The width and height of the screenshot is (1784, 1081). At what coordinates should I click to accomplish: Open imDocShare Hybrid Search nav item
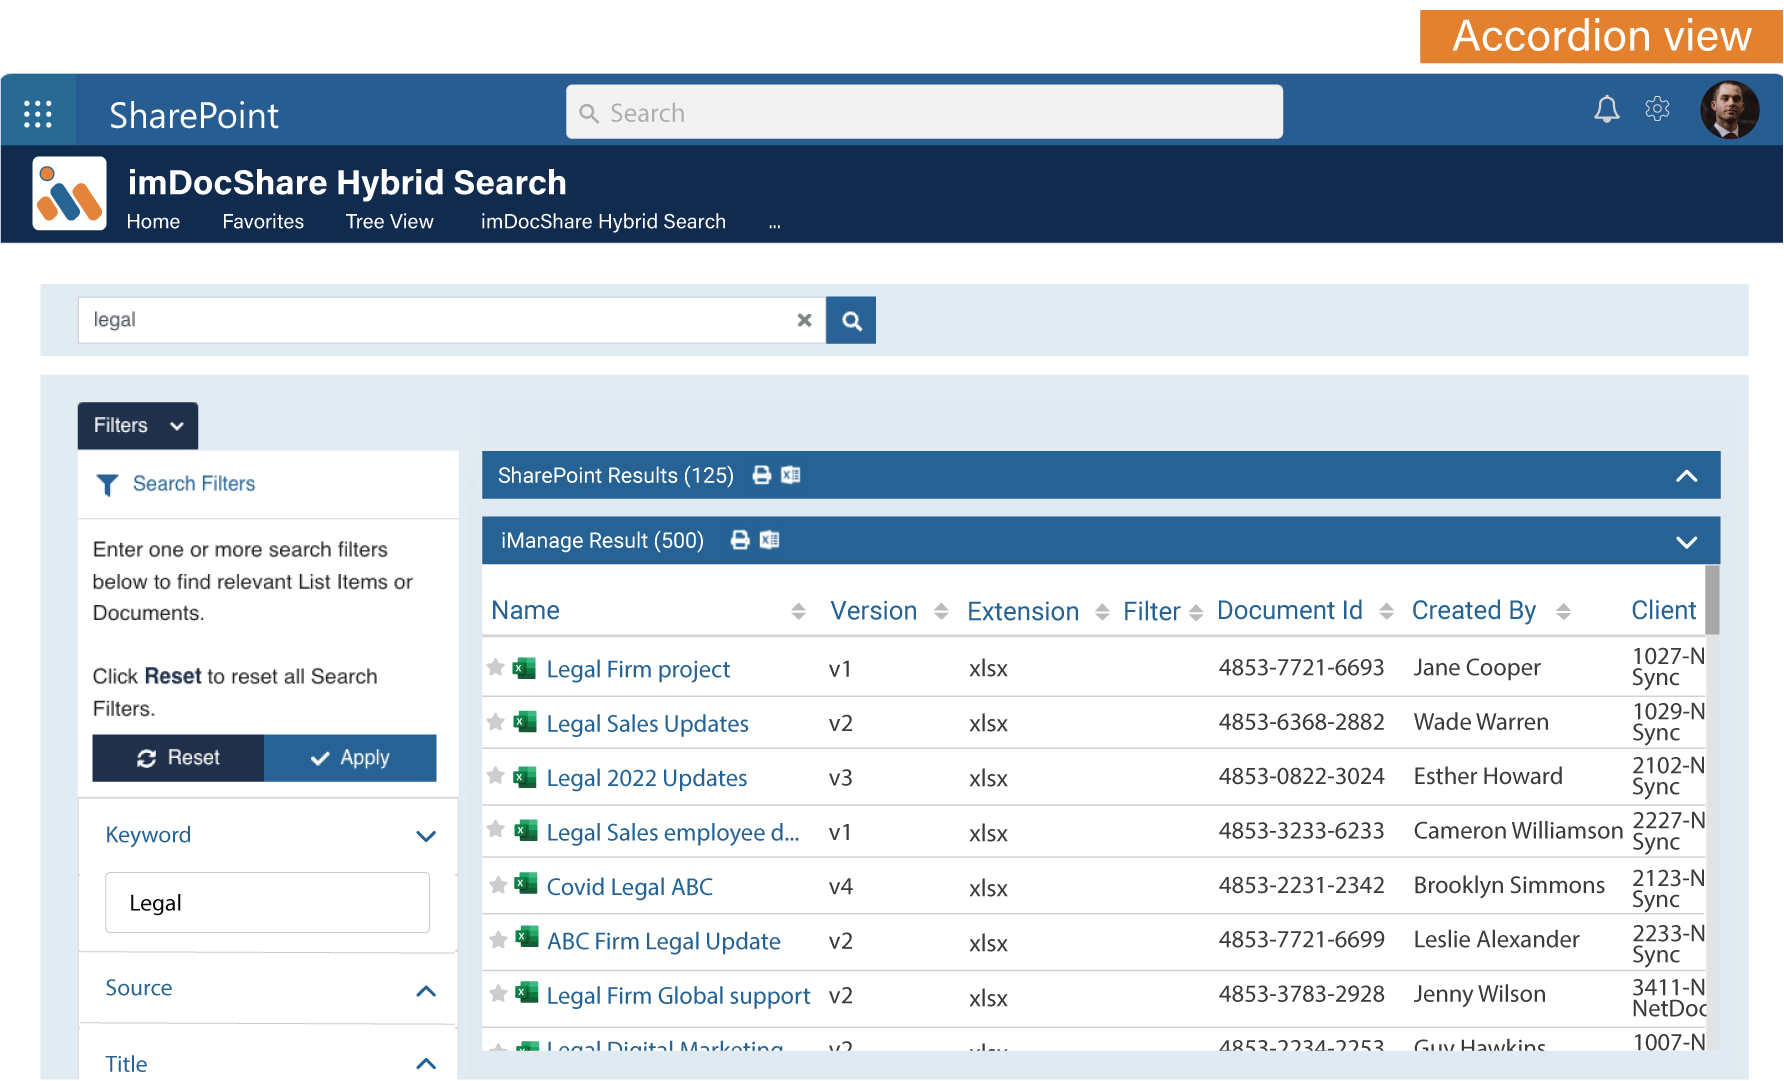tap(603, 222)
